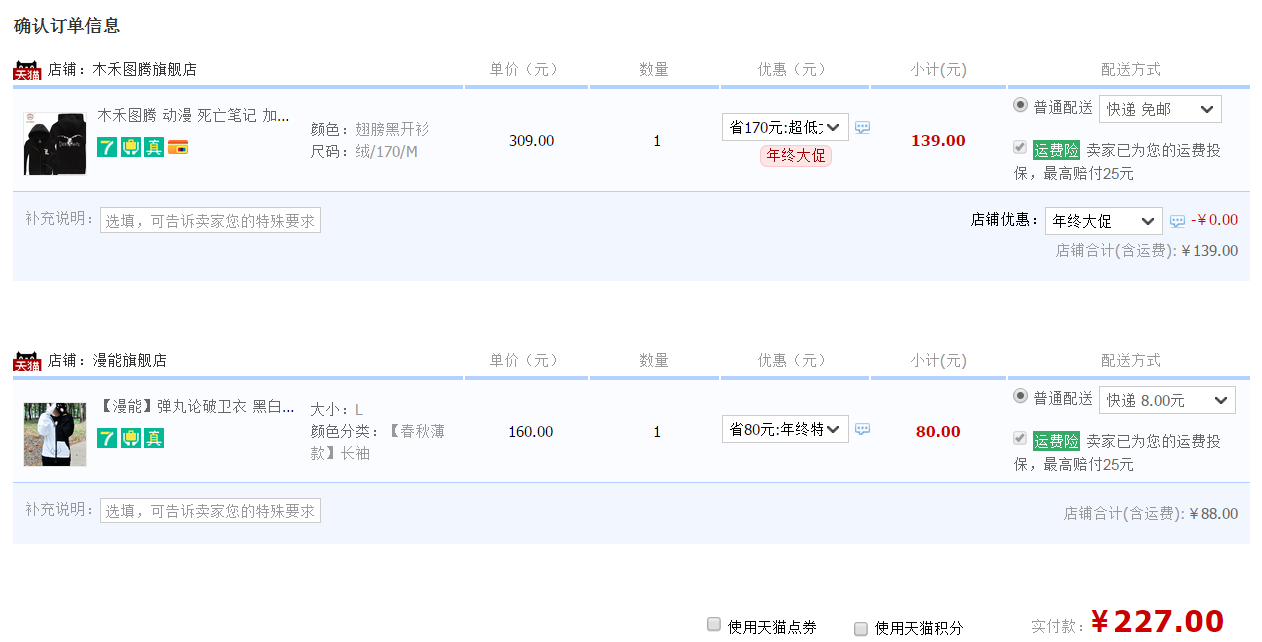Focus the 补充说明 note field for 漫能旗舰店
Viewport: 1262px width, 642px height.
(210, 511)
